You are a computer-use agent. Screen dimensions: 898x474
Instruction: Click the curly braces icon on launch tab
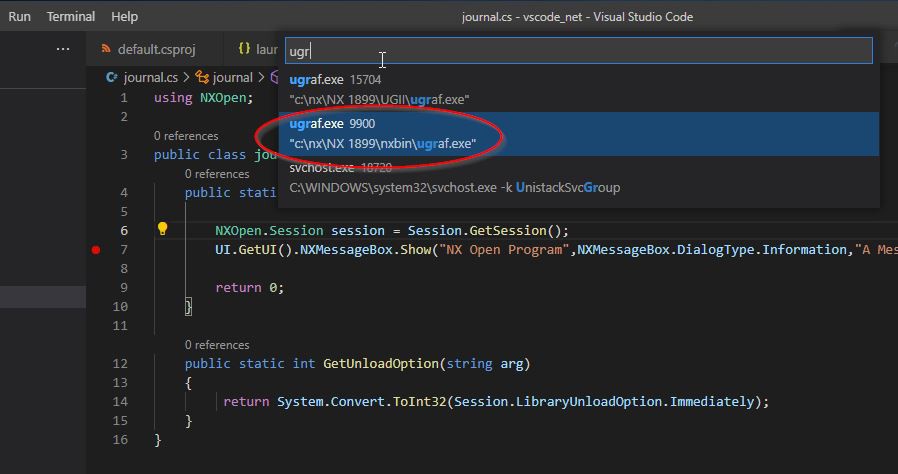click(244, 49)
